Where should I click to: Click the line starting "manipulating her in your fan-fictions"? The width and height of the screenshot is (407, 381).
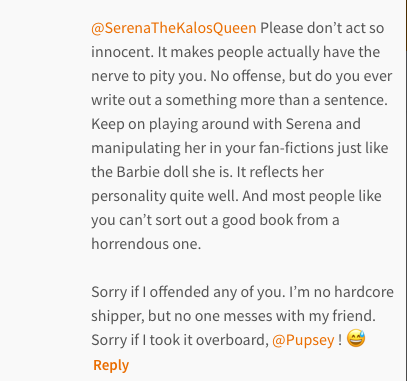240,148
